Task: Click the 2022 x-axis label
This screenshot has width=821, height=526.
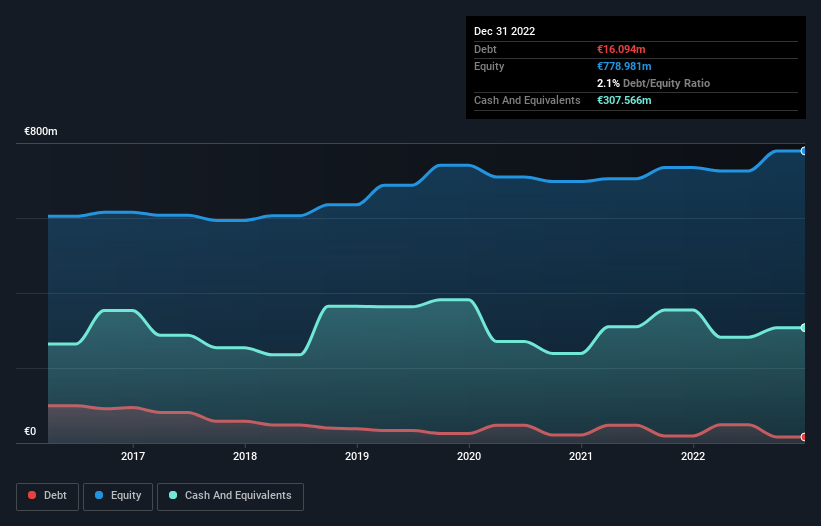Action: [x=693, y=456]
